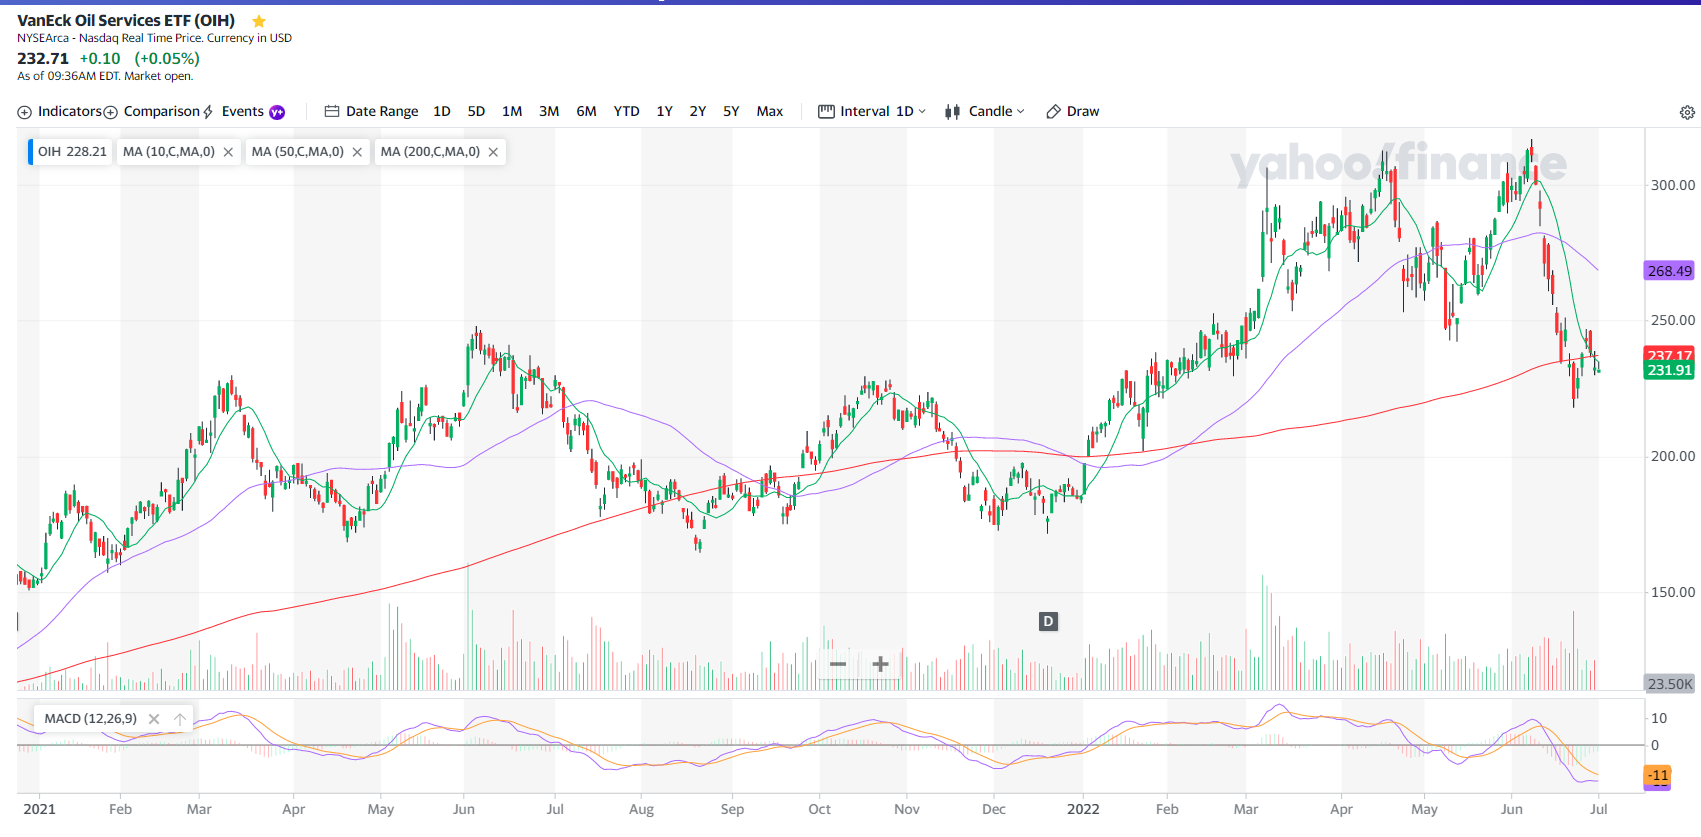The width and height of the screenshot is (1701, 837).
Task: Open the Date Range calendar picker
Action: (371, 112)
